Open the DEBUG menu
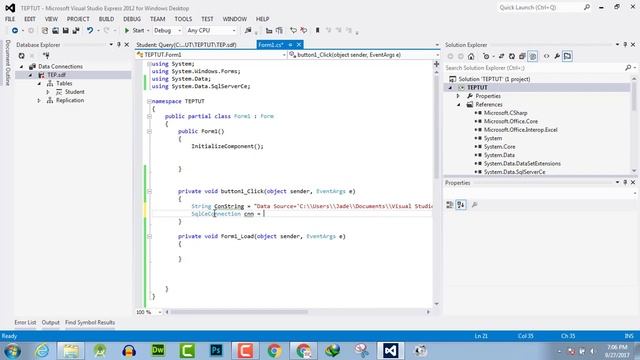This screenshot has width=640, height=360. pyautogui.click(x=132, y=19)
